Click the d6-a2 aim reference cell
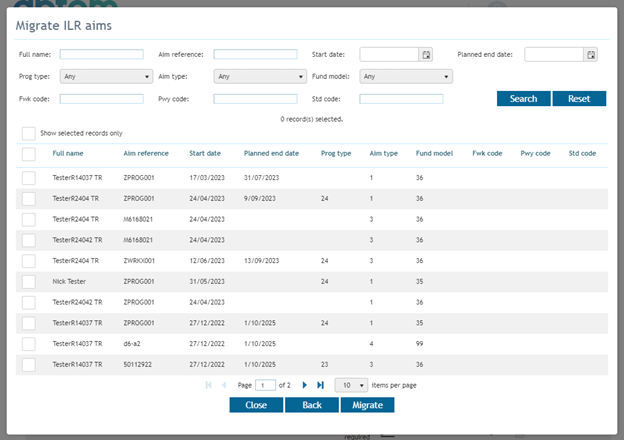The height and width of the screenshot is (440, 624). (x=132, y=344)
